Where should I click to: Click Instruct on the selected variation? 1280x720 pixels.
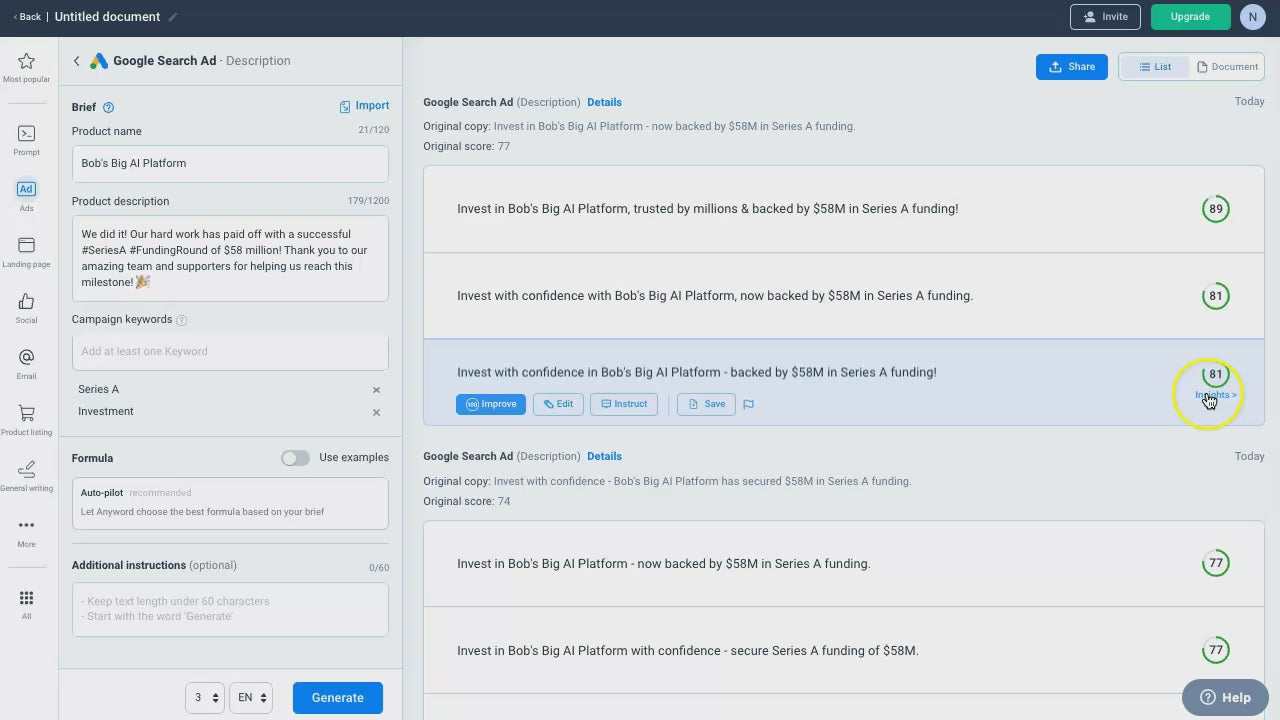pos(624,404)
